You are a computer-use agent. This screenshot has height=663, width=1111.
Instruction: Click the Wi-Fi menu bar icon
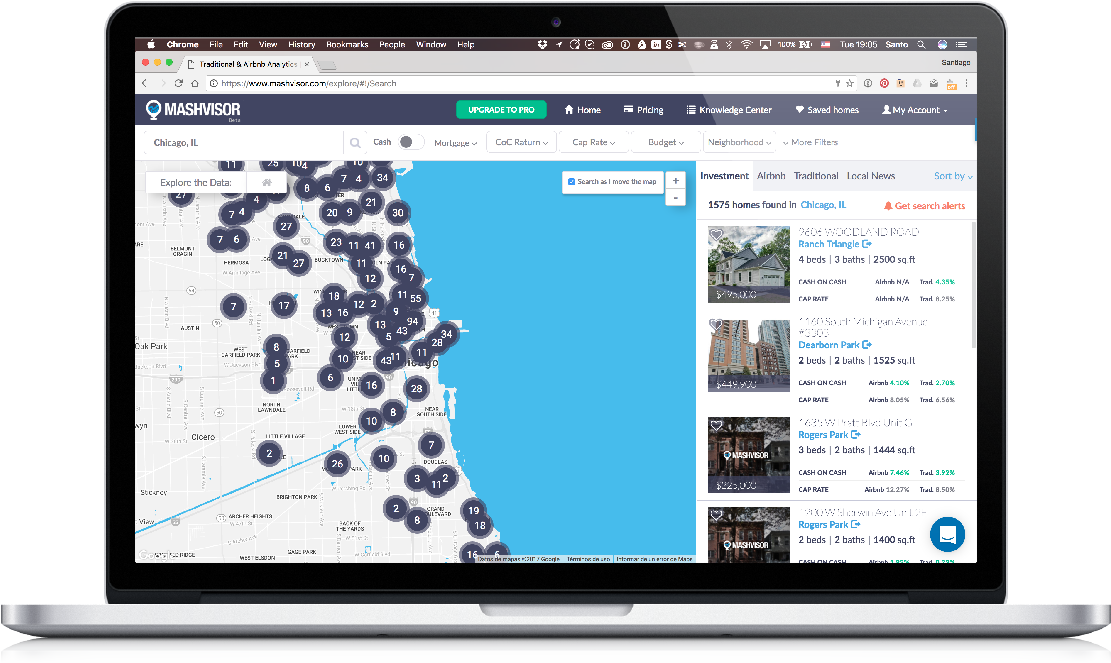click(747, 44)
